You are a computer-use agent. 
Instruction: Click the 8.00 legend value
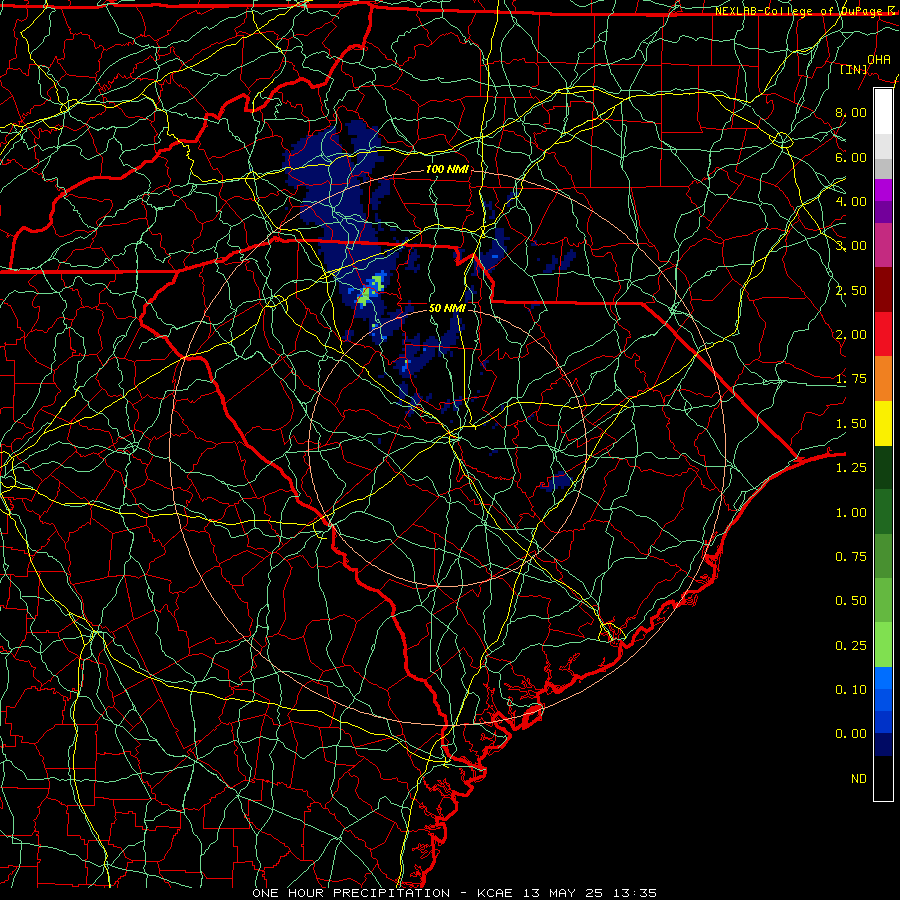click(x=851, y=112)
